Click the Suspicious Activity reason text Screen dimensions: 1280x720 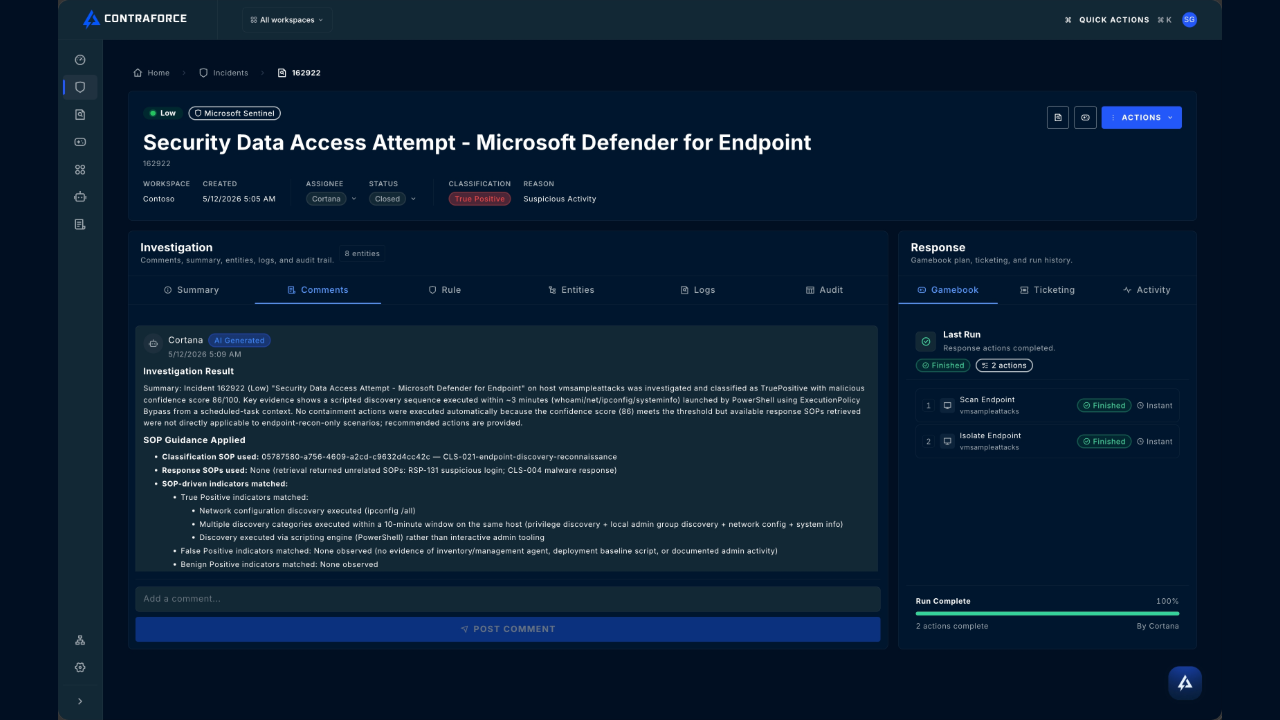coord(560,199)
